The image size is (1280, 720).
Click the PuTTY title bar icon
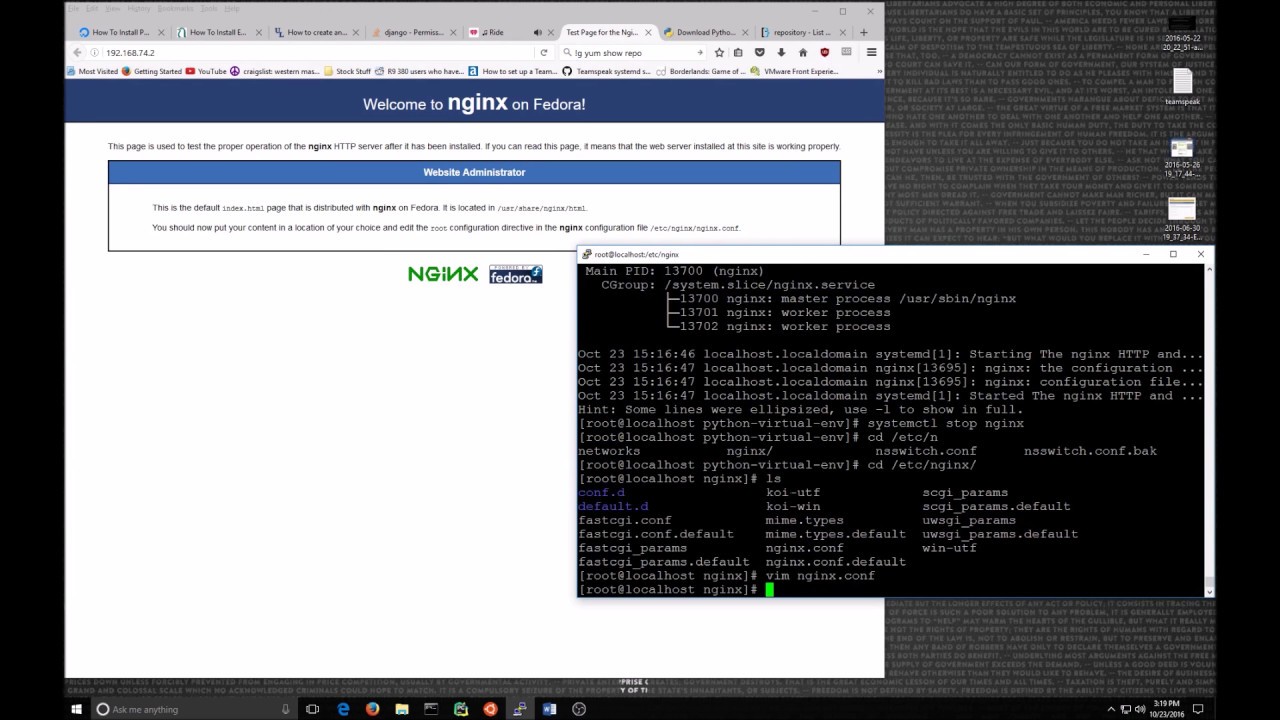pyautogui.click(x=586, y=254)
